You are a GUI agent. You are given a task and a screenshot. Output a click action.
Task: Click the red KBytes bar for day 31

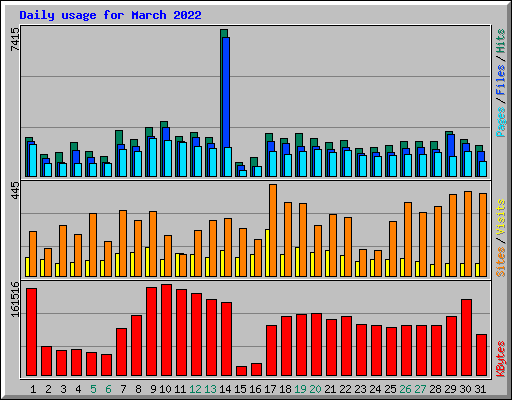click(x=481, y=355)
